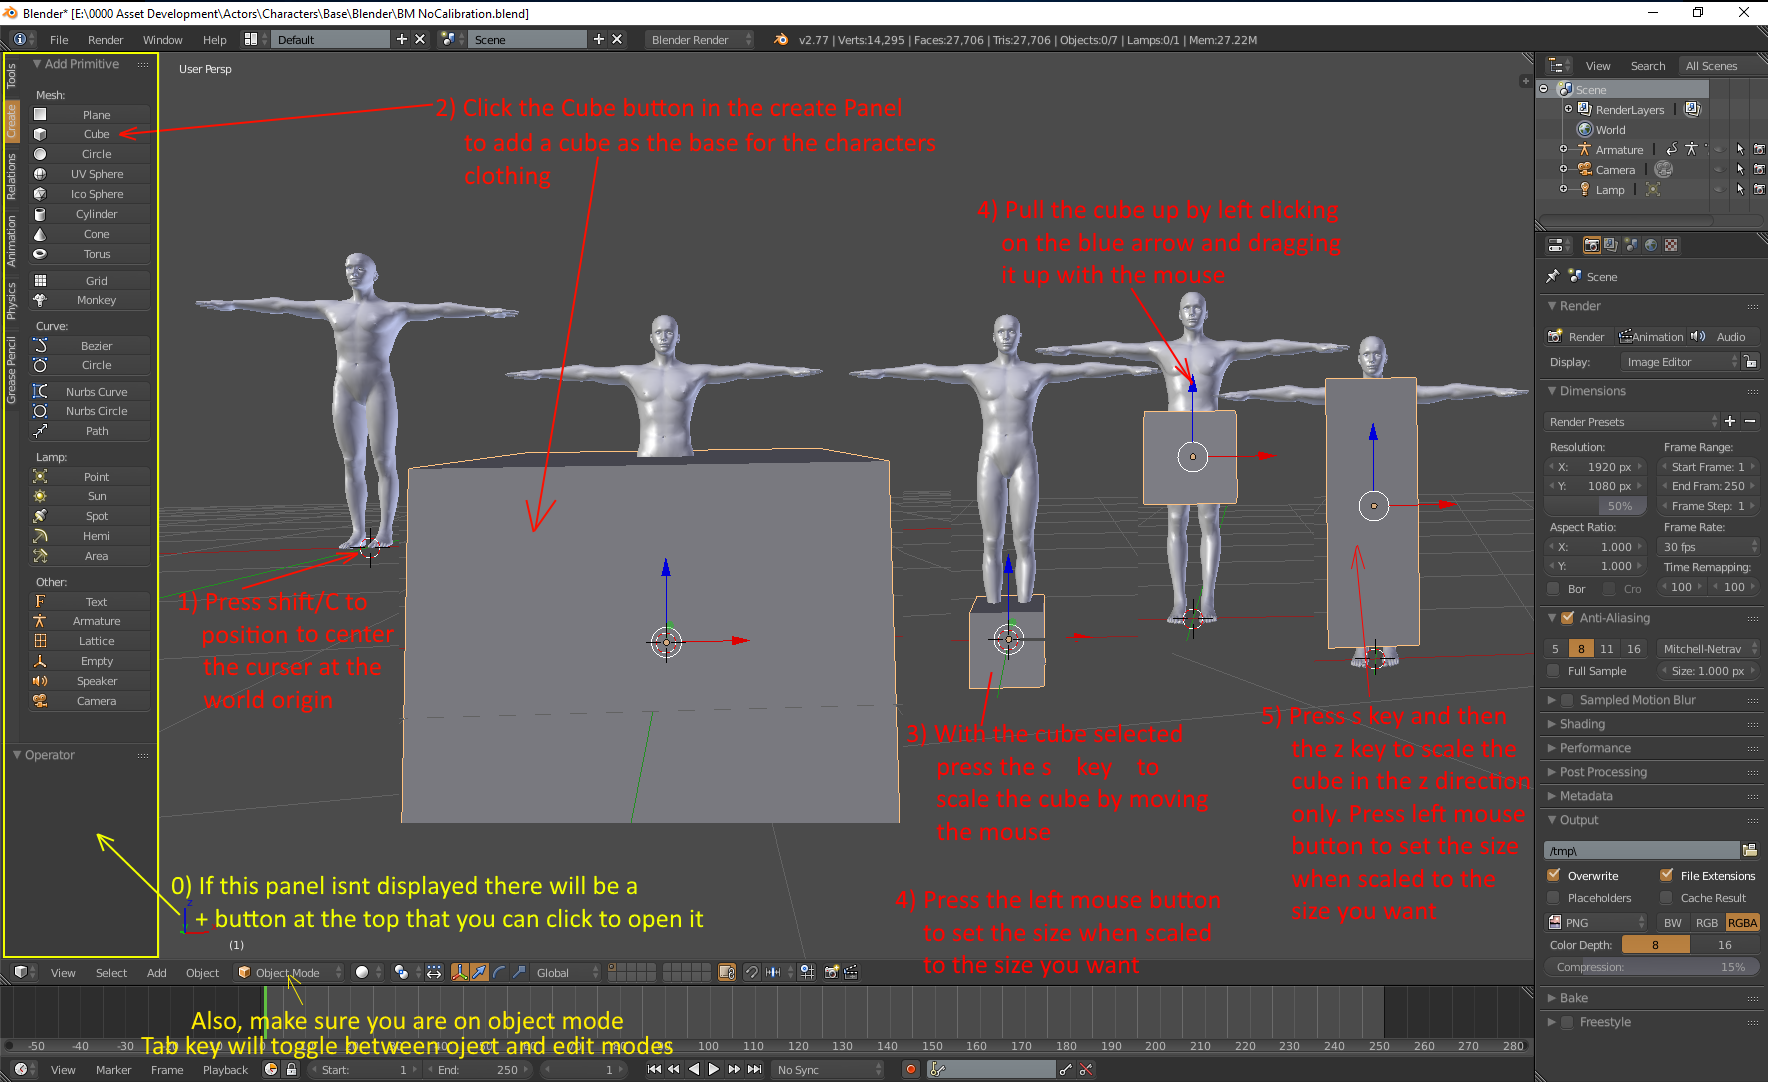
Task: Expand the Camera node in outliner
Action: point(1563,170)
